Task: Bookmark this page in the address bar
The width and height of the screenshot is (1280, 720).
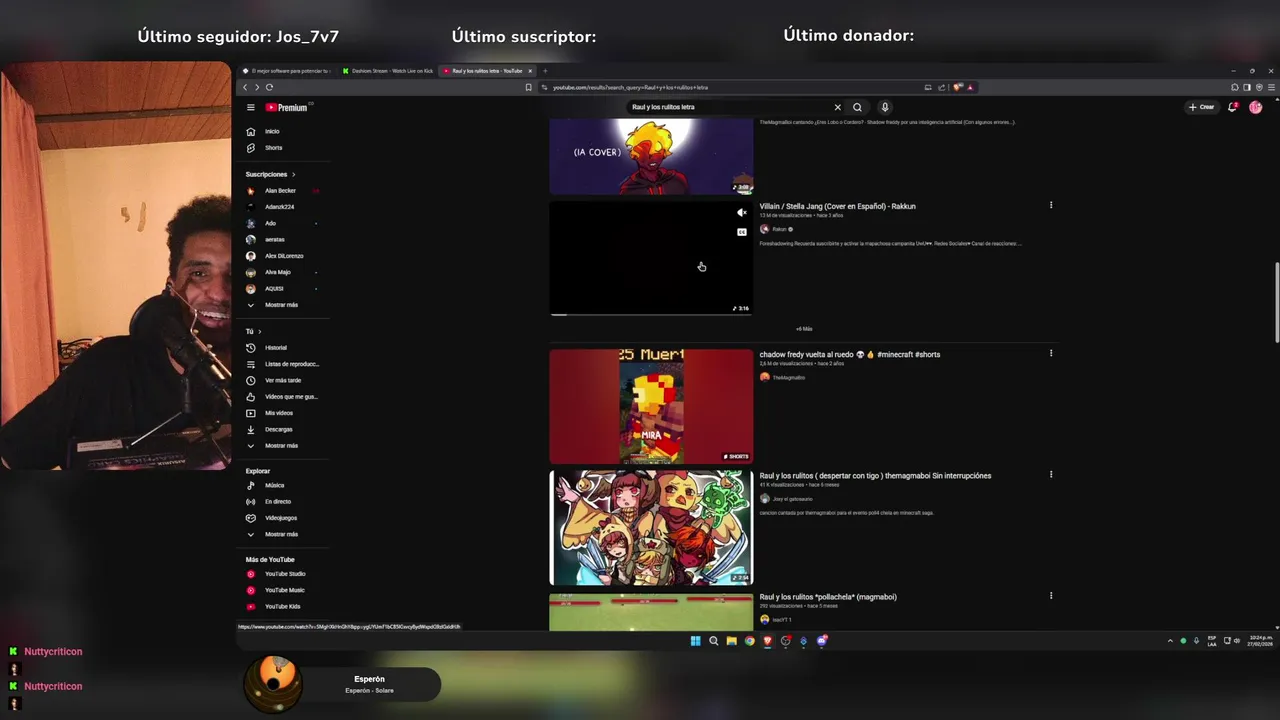Action: click(x=529, y=87)
